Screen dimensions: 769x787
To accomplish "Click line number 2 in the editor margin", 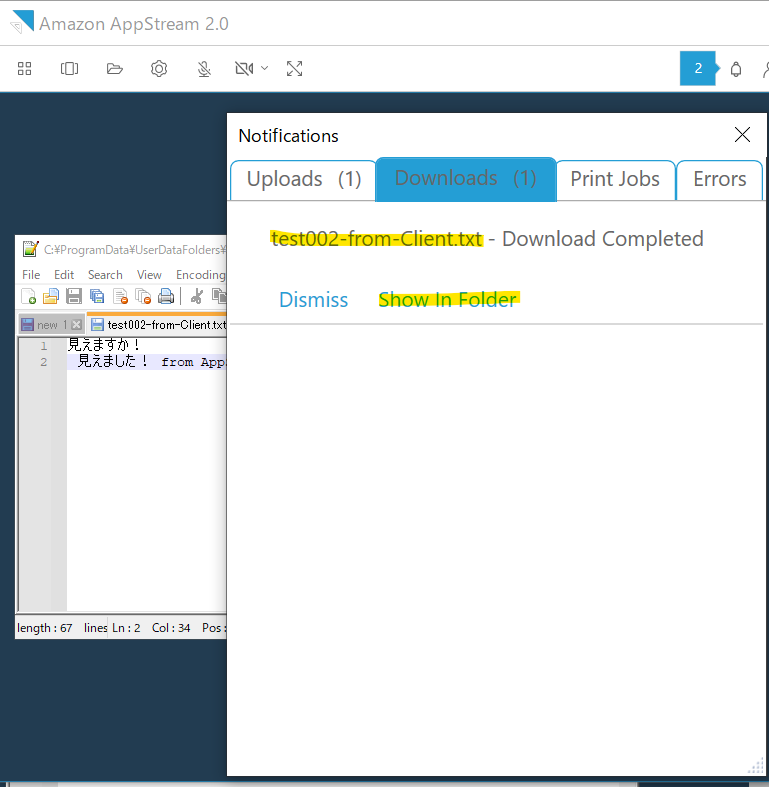I will tap(44, 362).
